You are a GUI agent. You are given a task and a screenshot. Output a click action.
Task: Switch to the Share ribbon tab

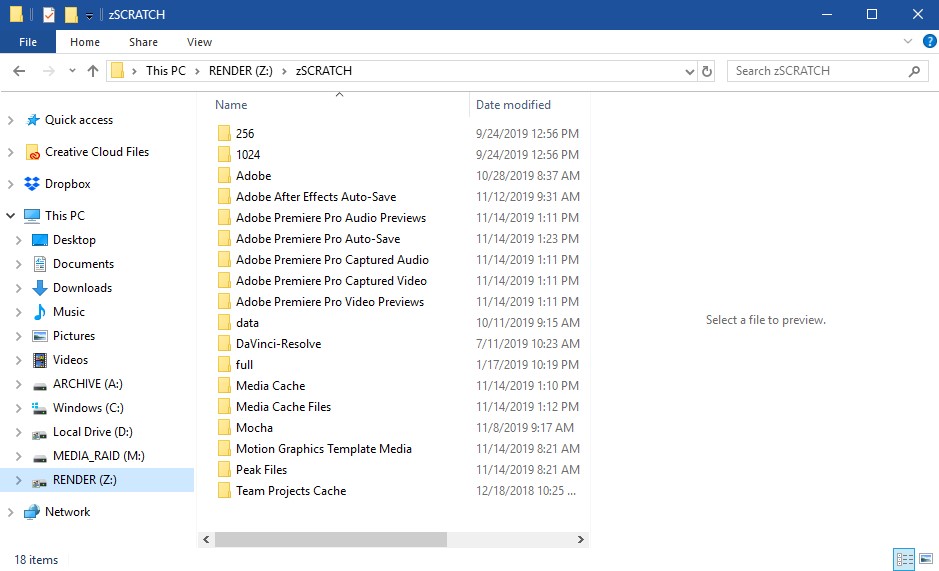point(143,42)
